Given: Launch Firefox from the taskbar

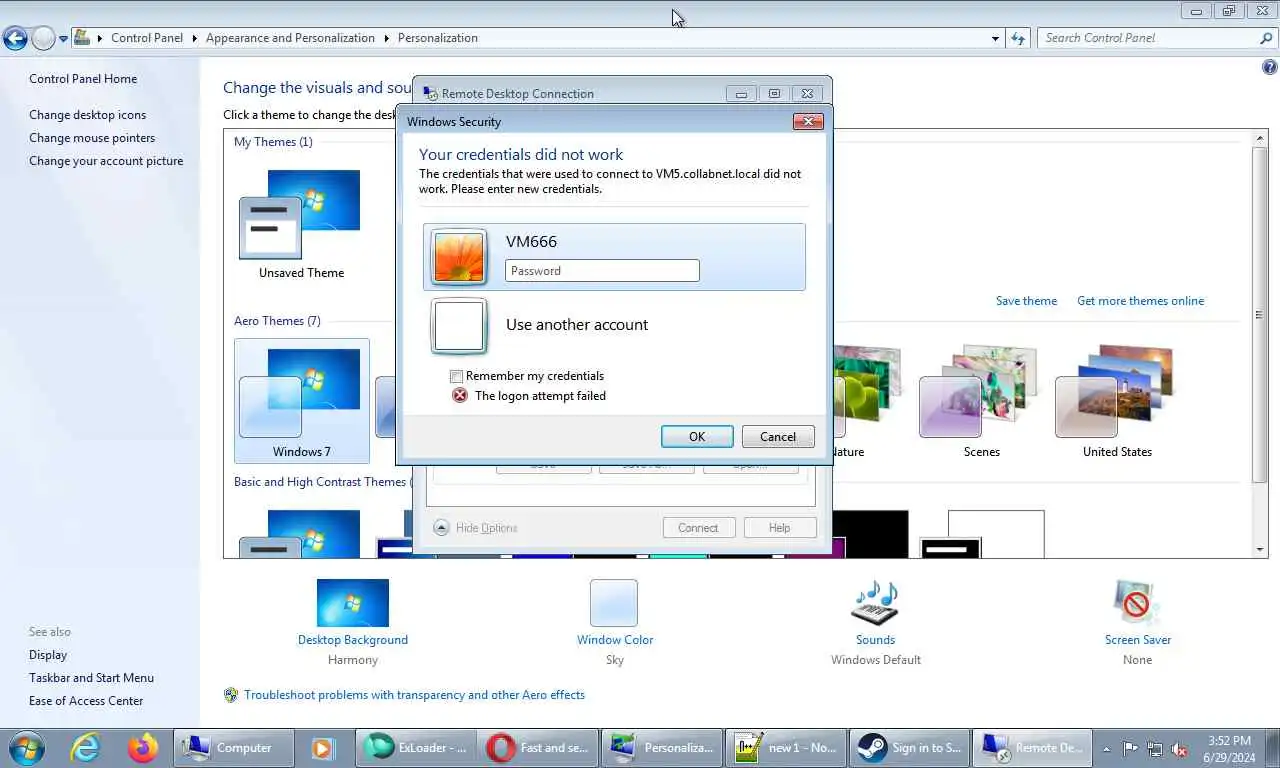Looking at the screenshot, I should point(143,748).
